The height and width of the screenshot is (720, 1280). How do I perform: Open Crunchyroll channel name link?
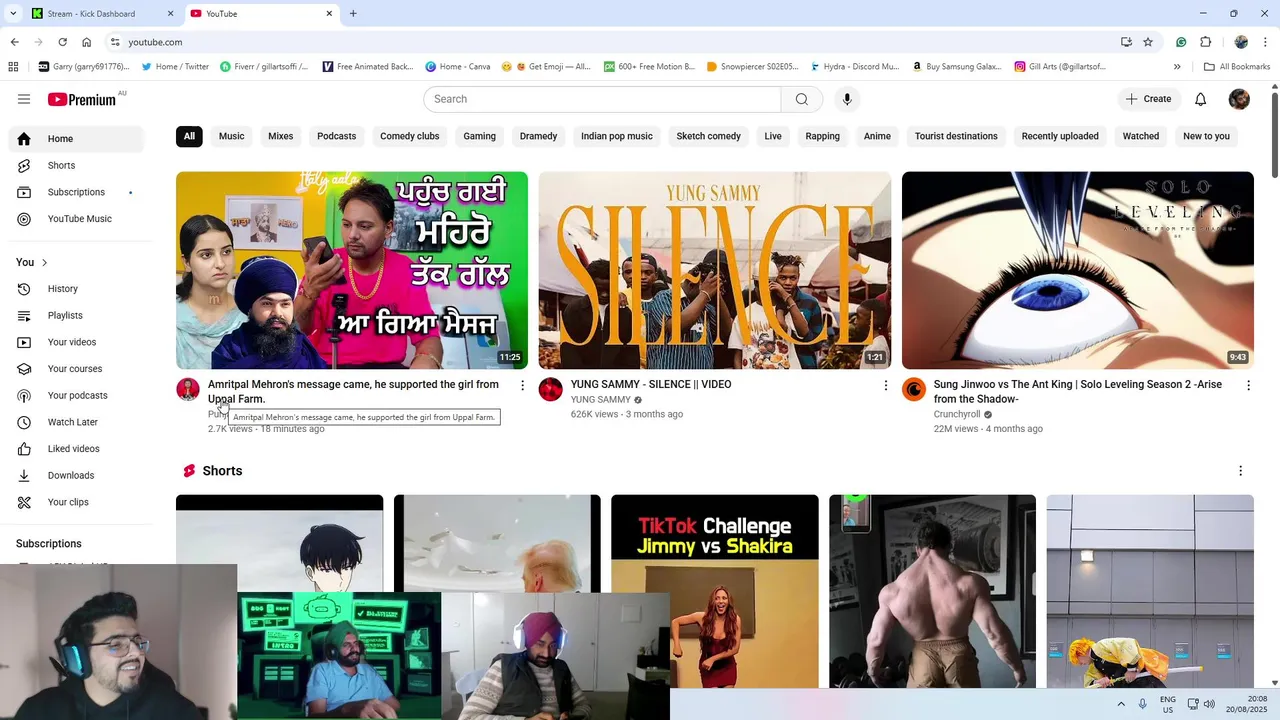[x=957, y=414]
